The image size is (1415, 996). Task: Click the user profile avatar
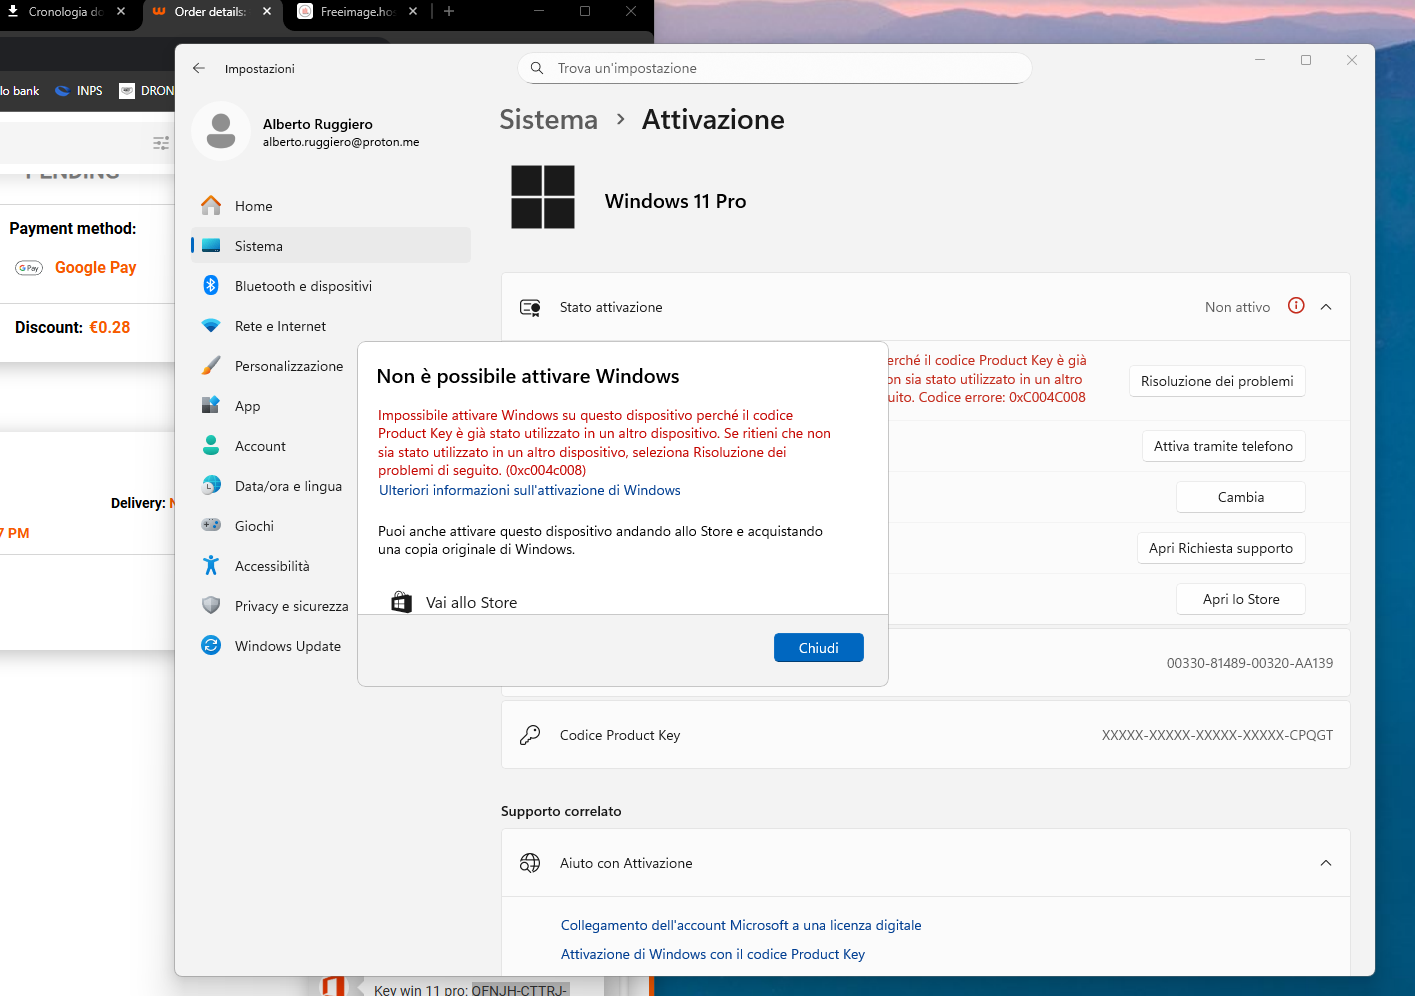[x=221, y=131]
